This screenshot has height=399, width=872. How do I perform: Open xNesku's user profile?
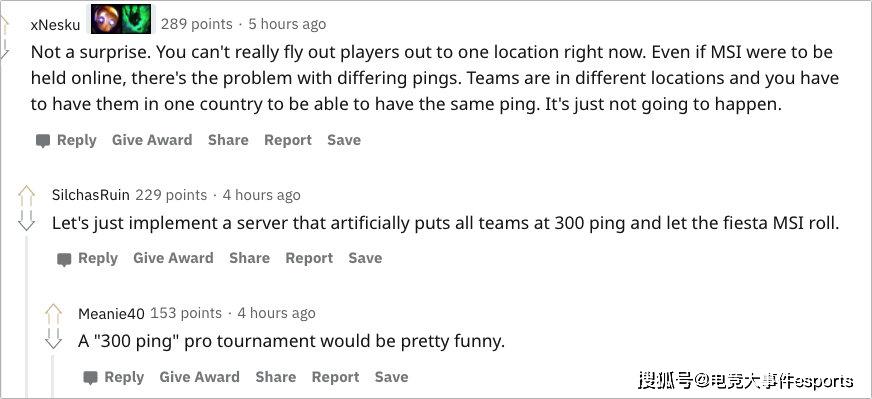point(56,25)
